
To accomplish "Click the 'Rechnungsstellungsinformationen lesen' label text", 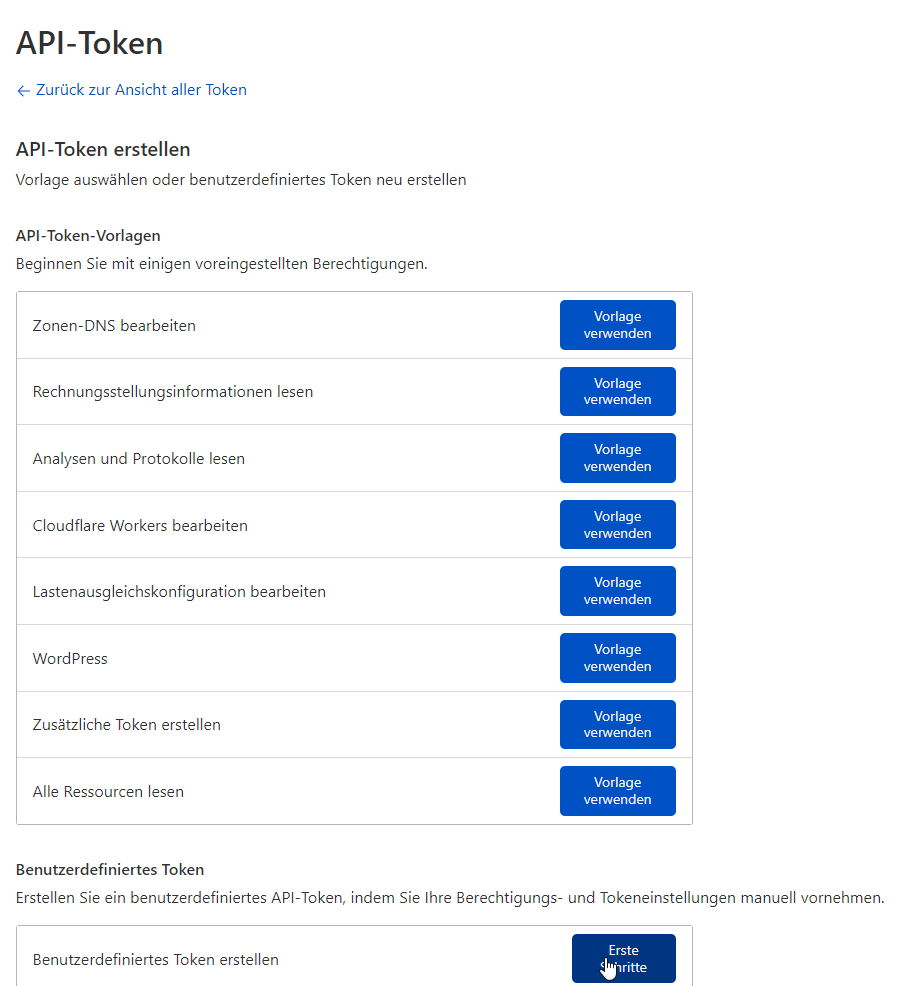I will pyautogui.click(x=173, y=392).
